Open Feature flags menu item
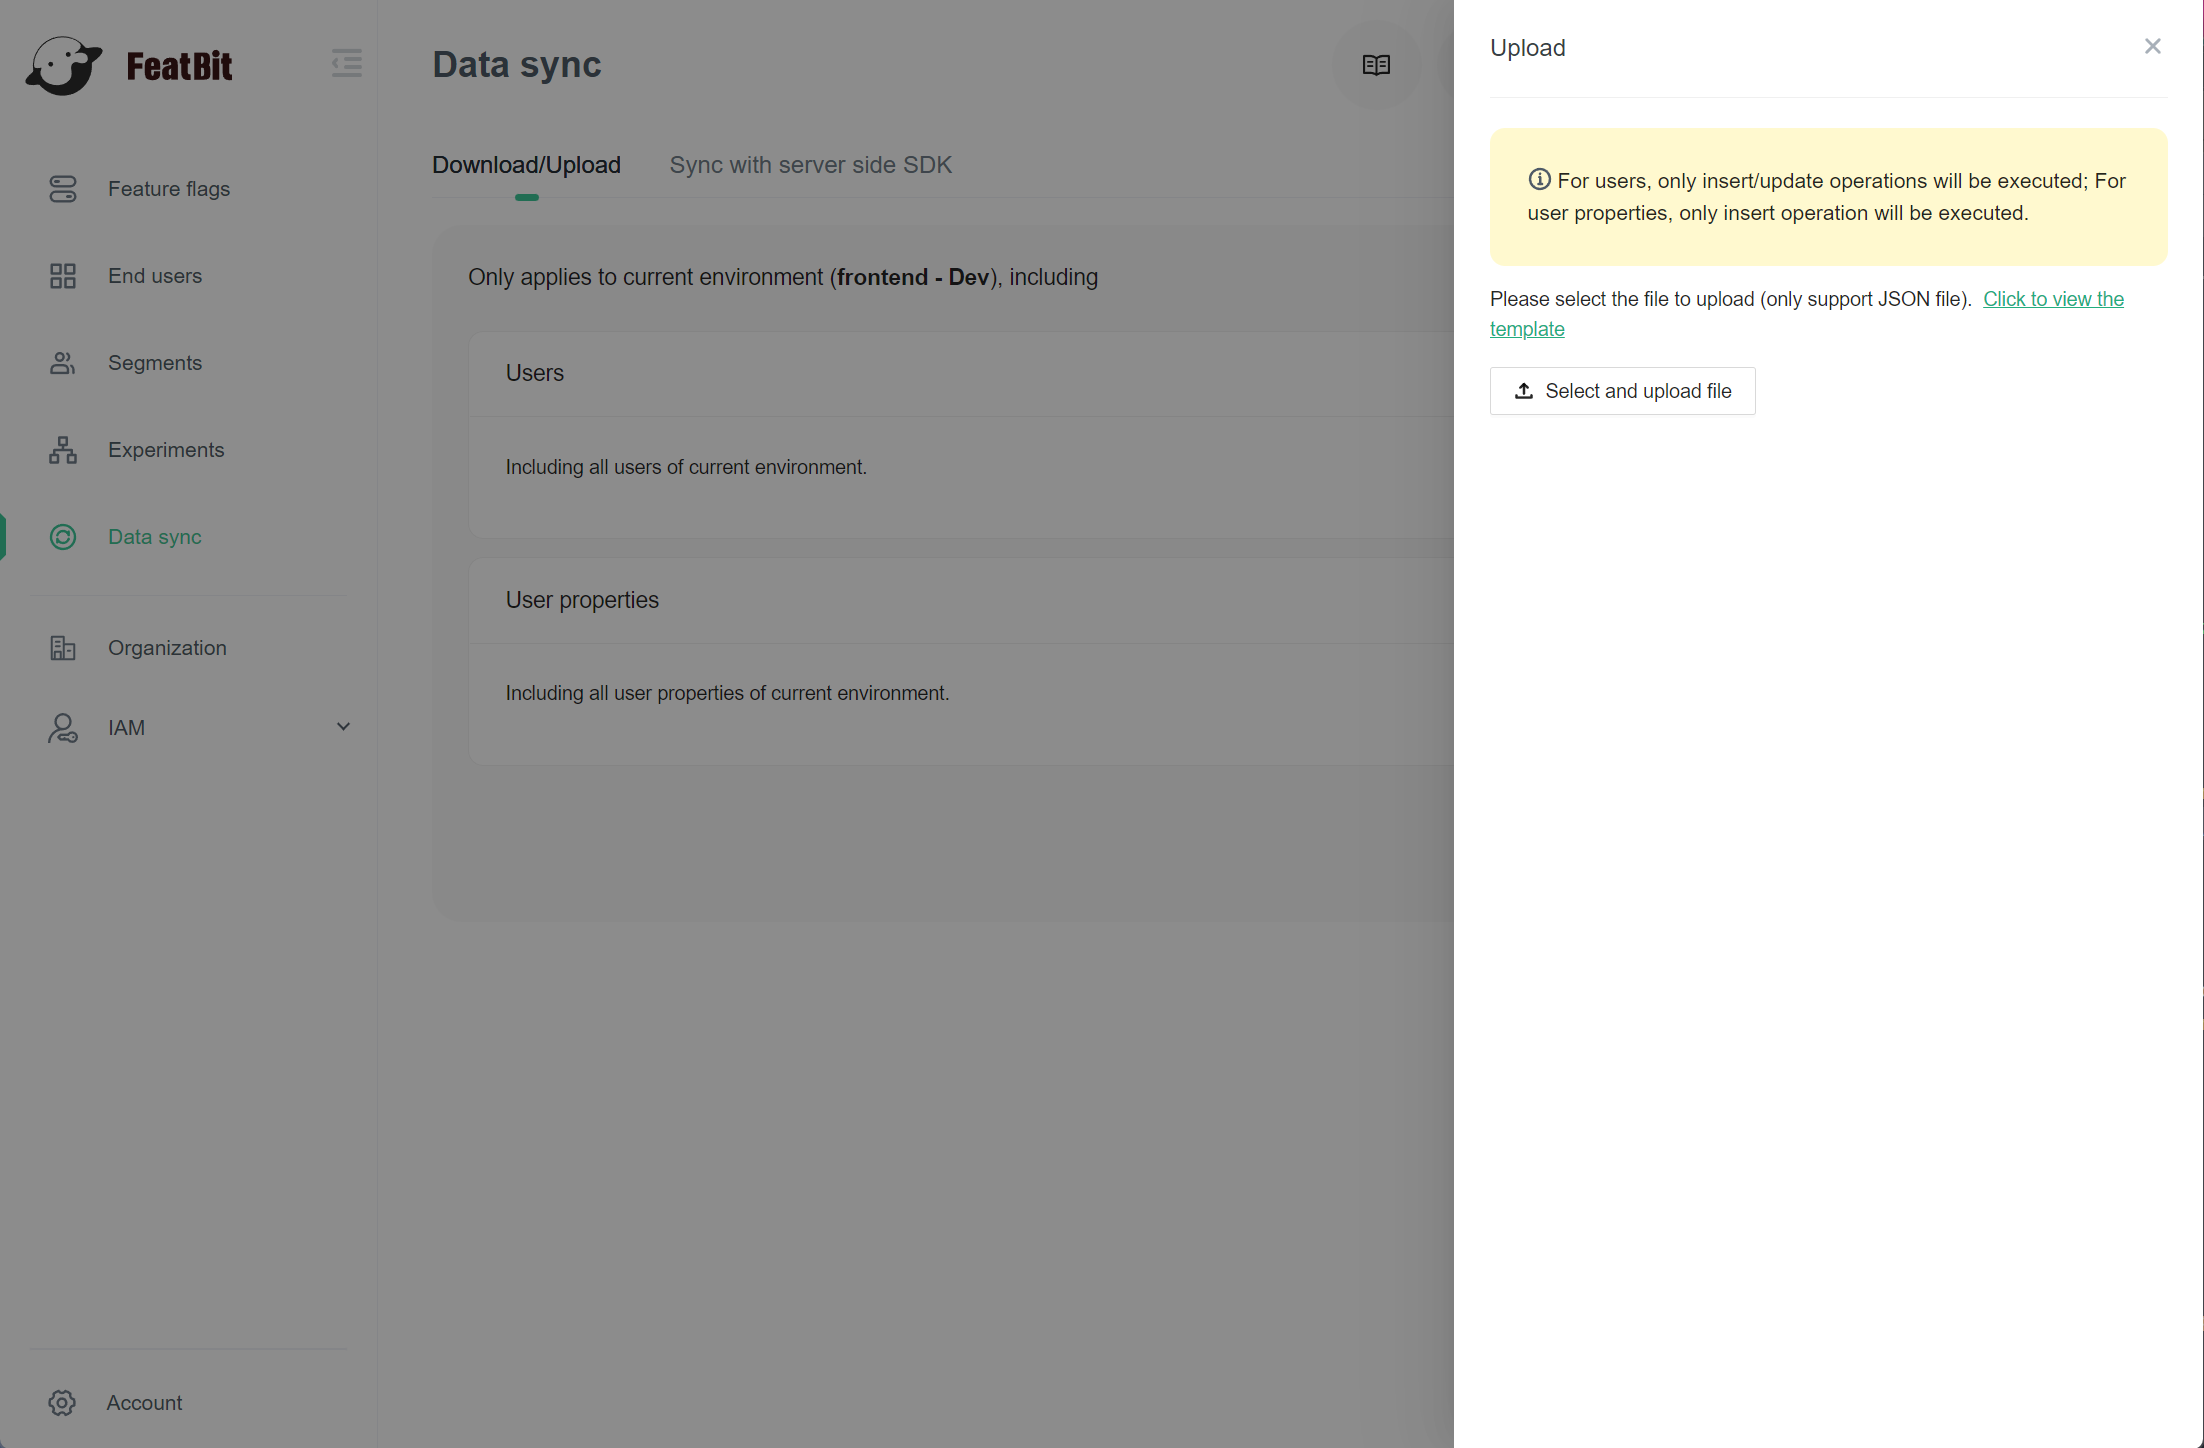This screenshot has width=2204, height=1448. tap(169, 189)
